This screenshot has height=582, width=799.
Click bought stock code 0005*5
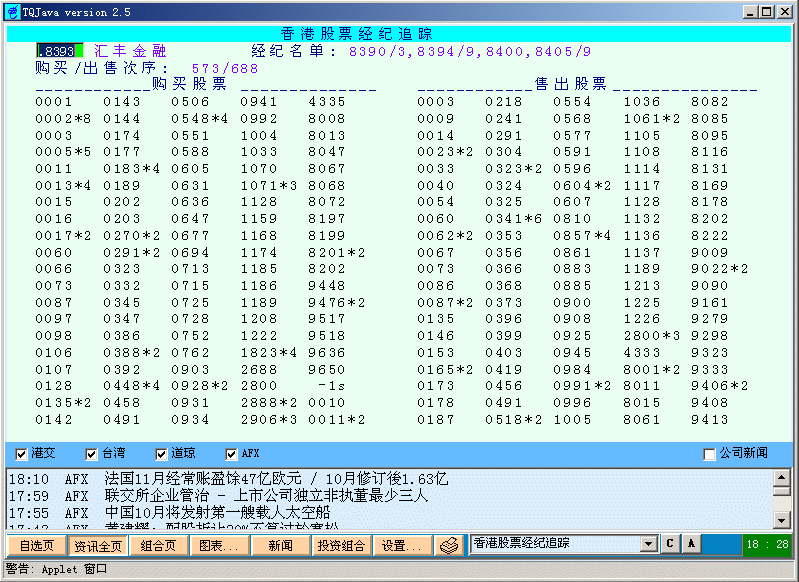(x=63, y=152)
